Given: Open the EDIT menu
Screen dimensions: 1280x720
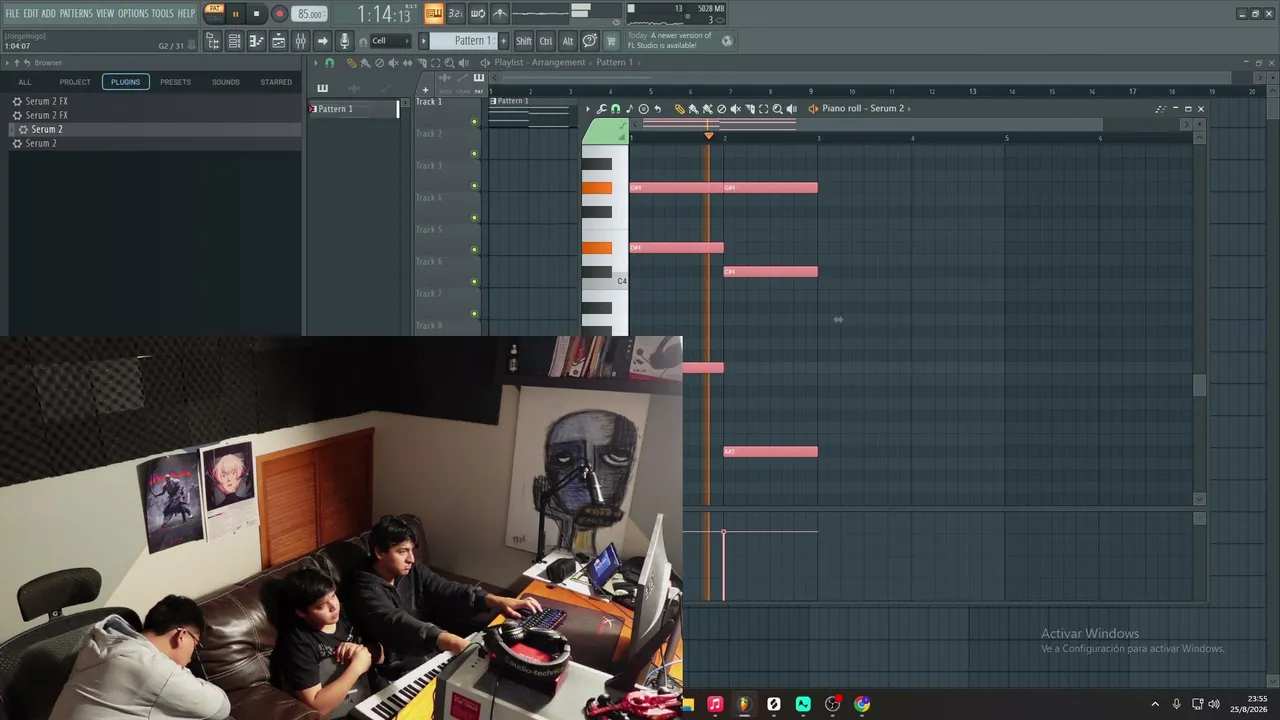Looking at the screenshot, I should pos(30,13).
